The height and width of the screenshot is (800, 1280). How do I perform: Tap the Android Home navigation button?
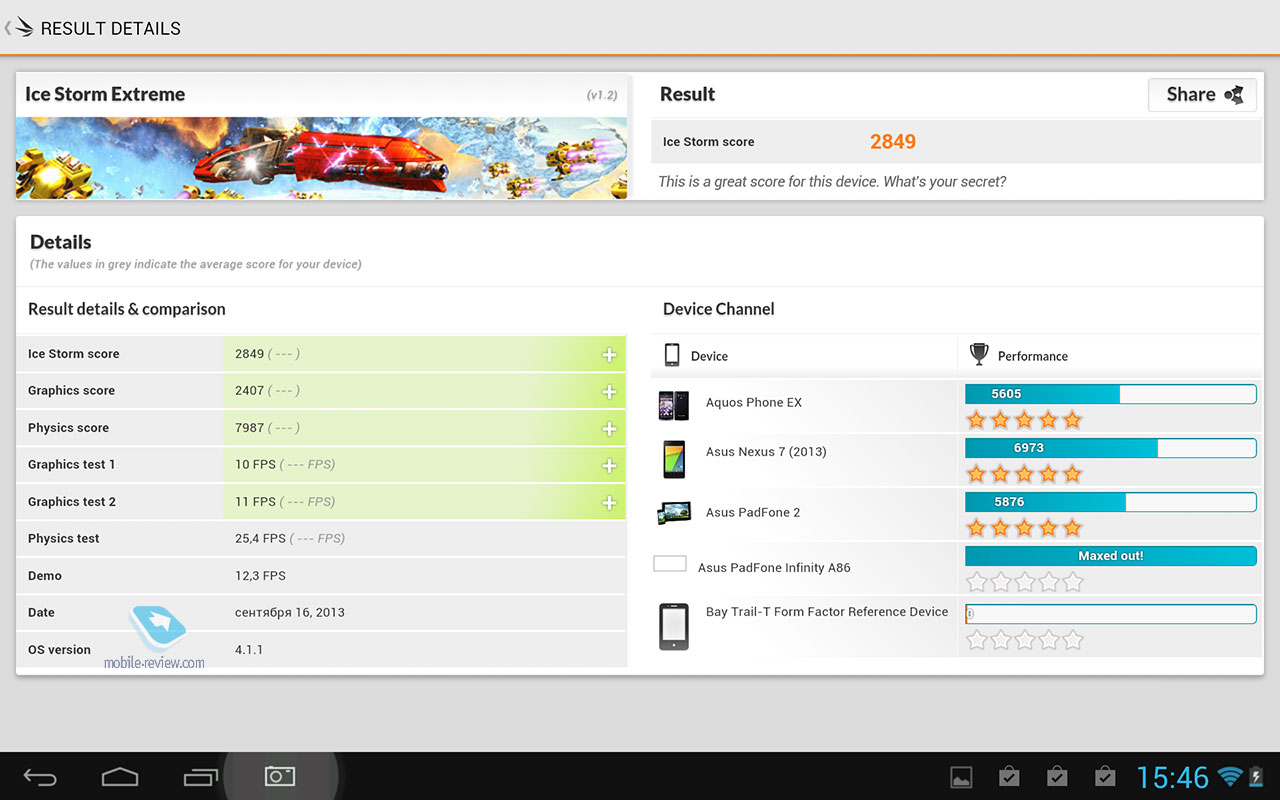[120, 776]
